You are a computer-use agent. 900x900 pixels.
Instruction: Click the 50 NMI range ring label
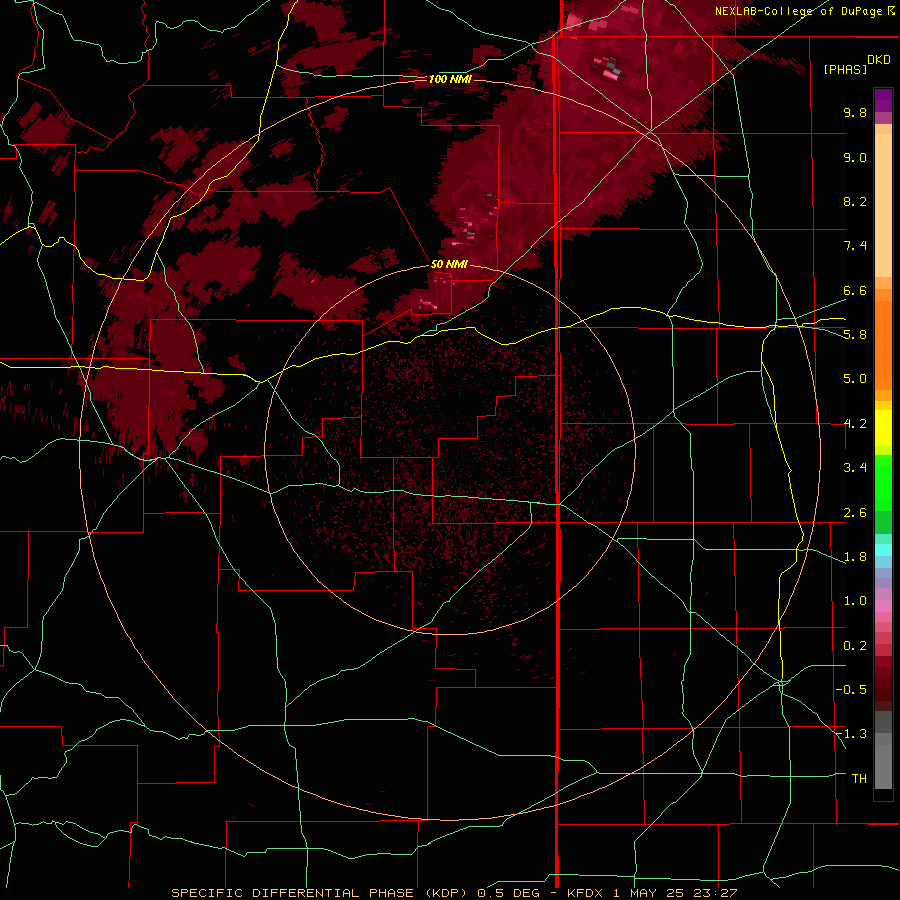pos(449,265)
